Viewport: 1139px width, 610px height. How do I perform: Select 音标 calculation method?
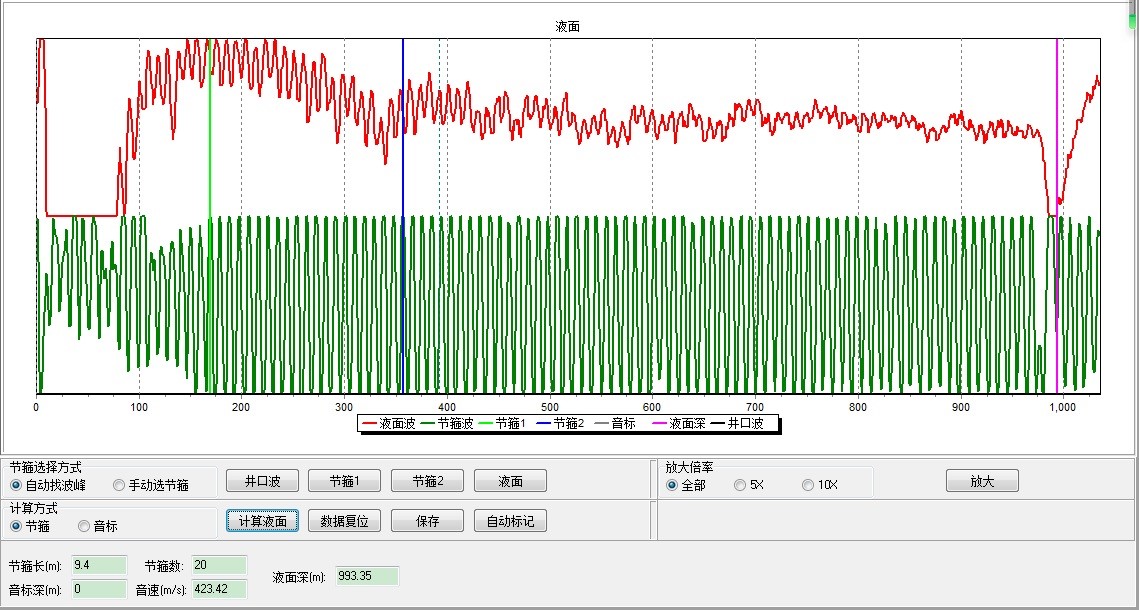pyautogui.click(x=84, y=526)
